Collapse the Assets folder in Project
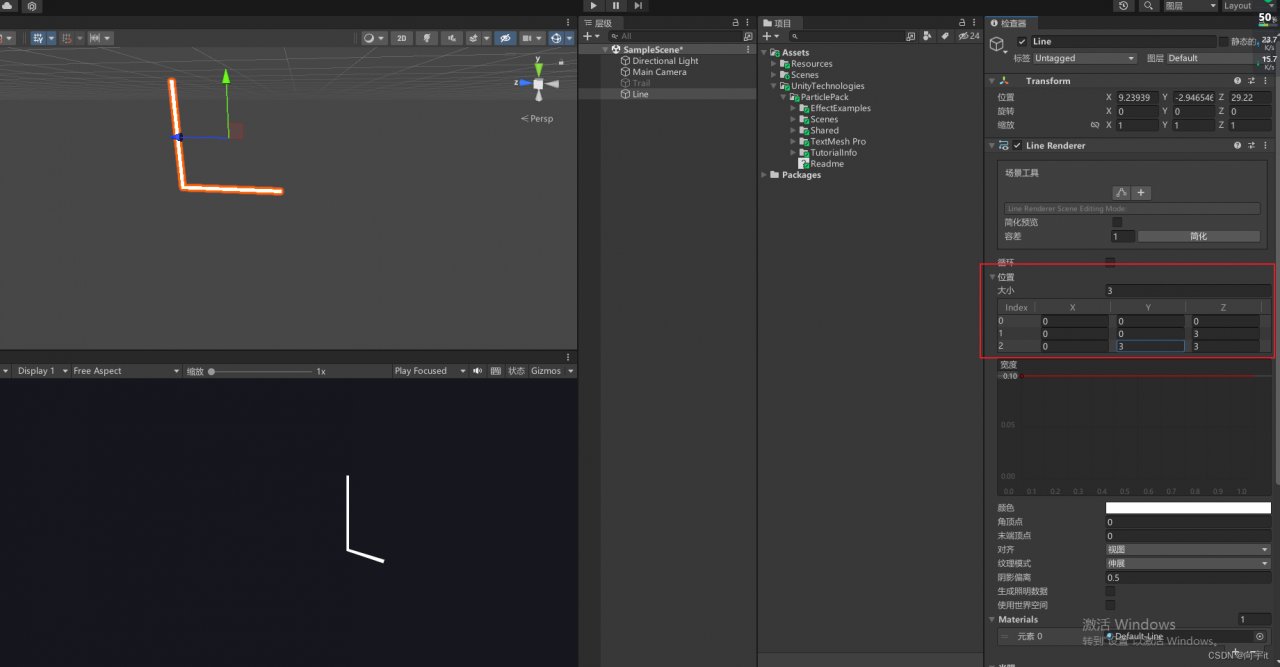The height and width of the screenshot is (667, 1280). [x=765, y=53]
